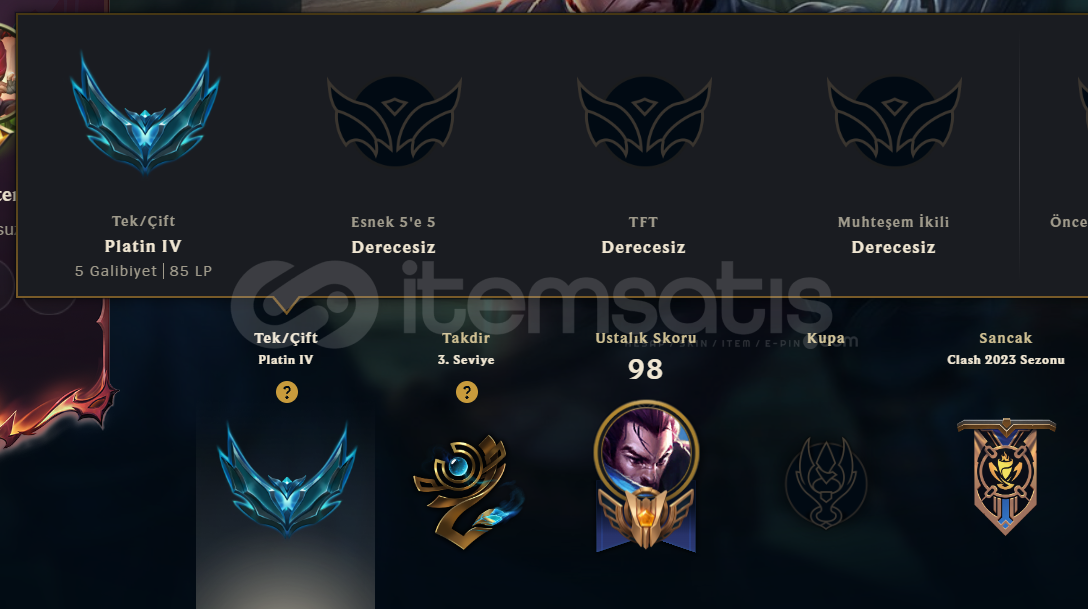Click the Derecesiz label under TFT

pos(643,247)
